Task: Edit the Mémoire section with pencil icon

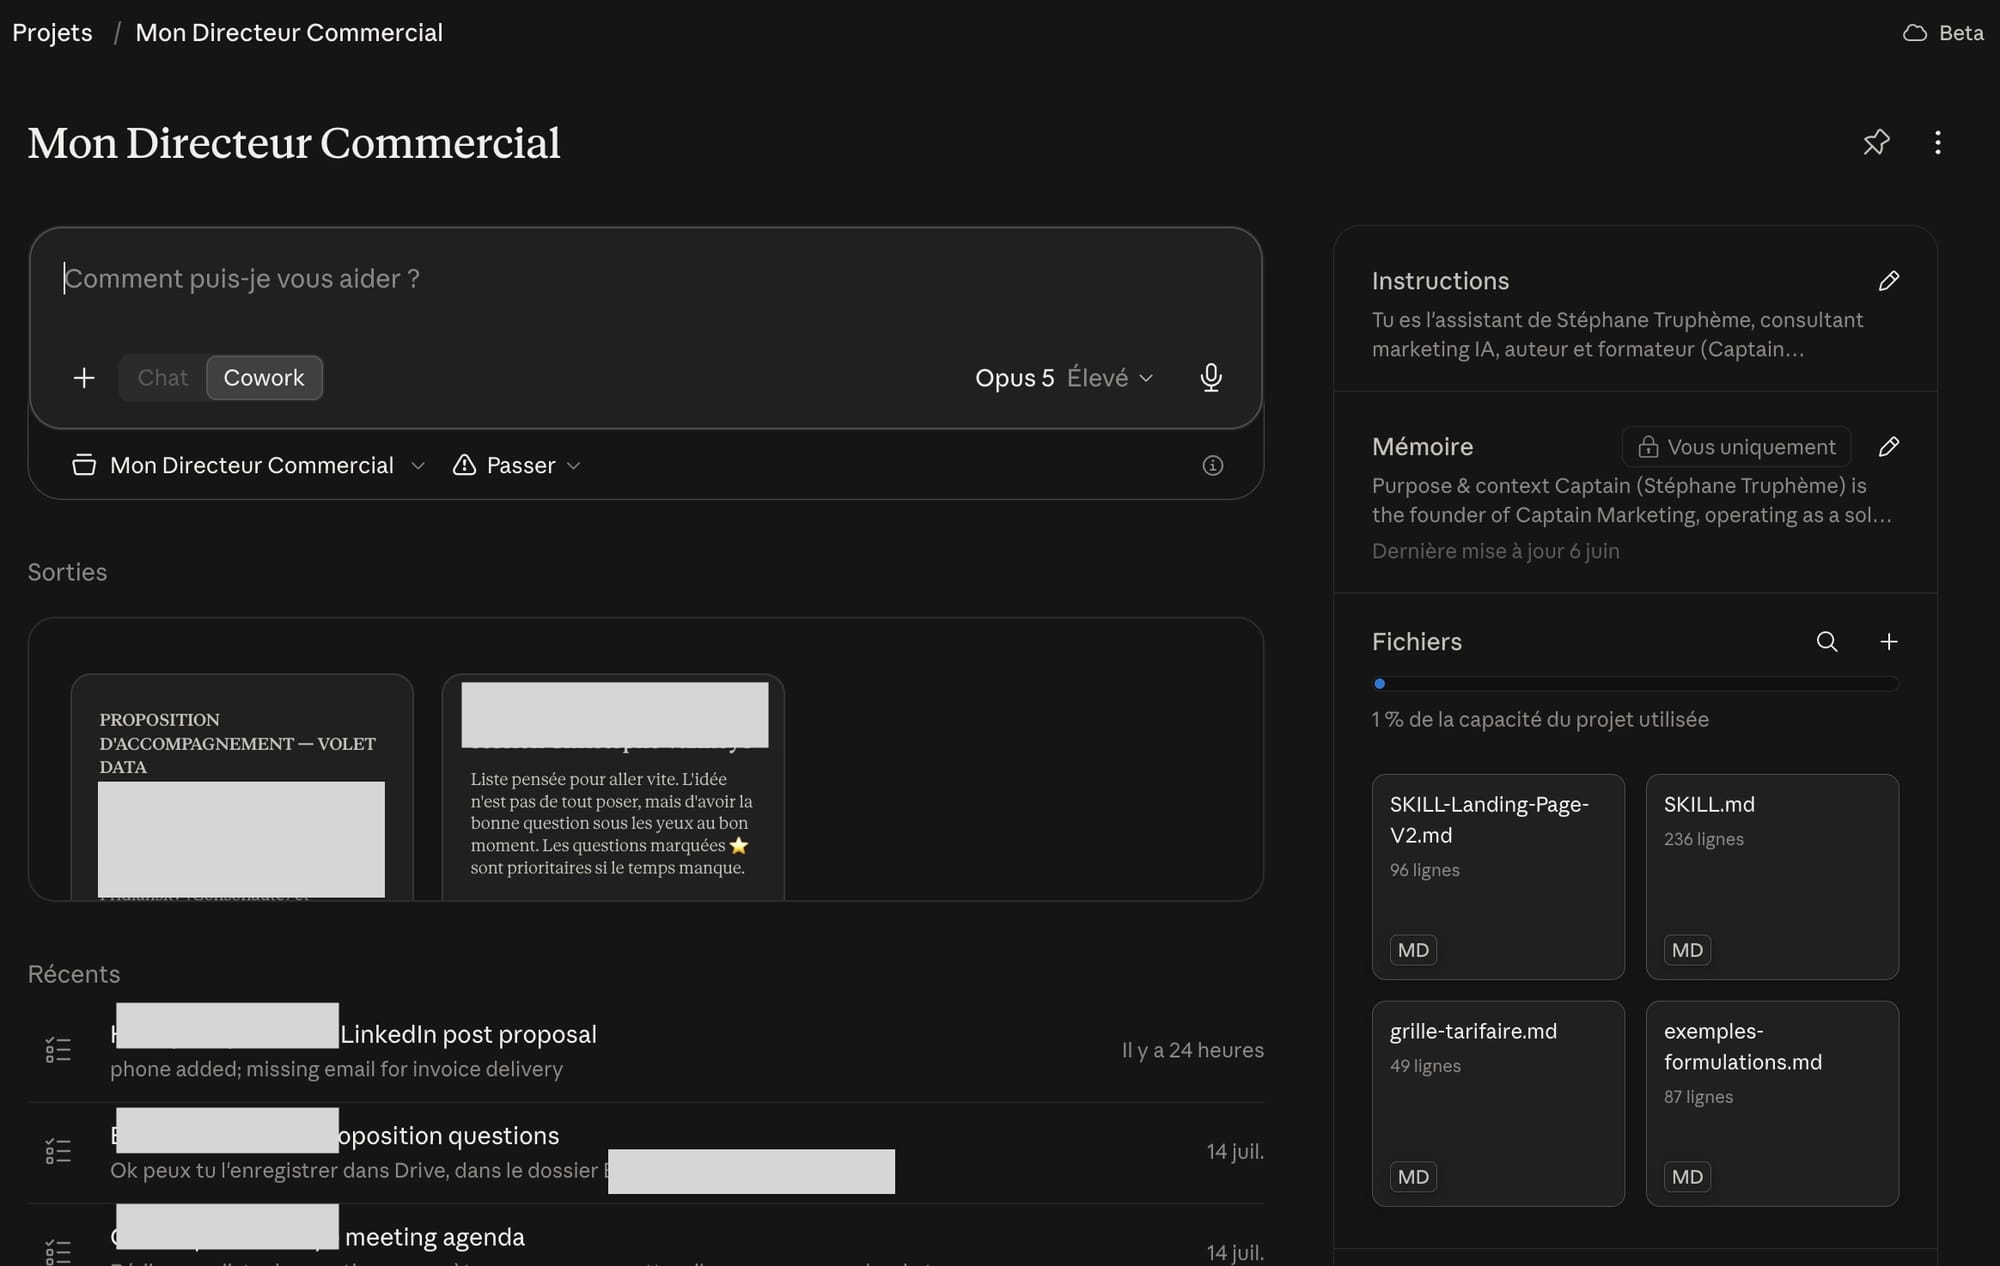Action: coord(1888,447)
